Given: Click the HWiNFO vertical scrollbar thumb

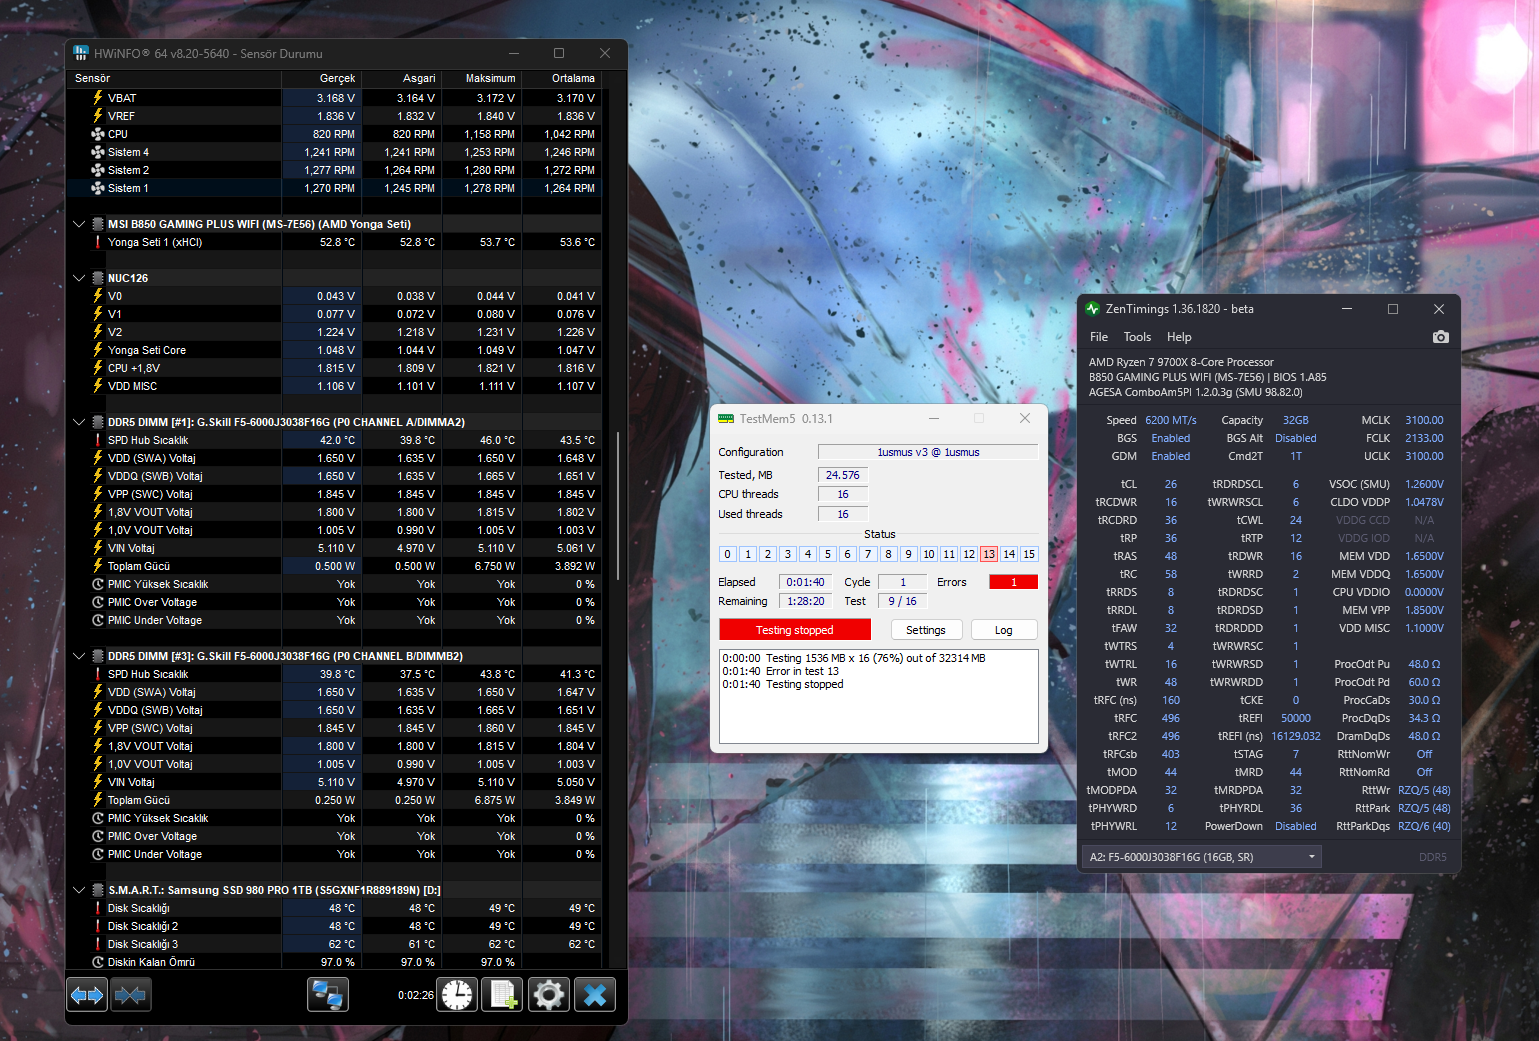Looking at the screenshot, I should pyautogui.click(x=619, y=506).
